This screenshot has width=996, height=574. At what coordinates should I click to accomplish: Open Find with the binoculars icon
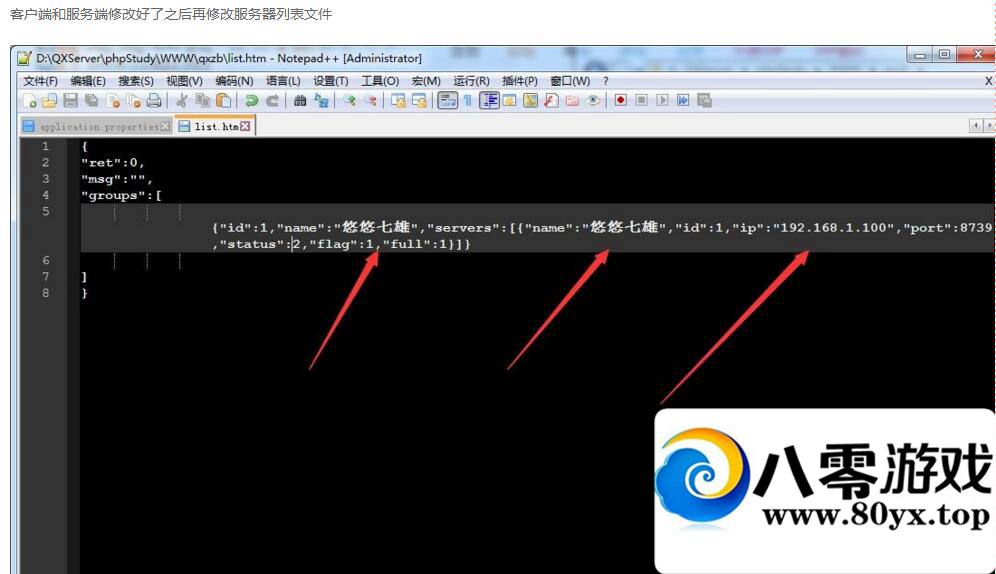[x=300, y=101]
